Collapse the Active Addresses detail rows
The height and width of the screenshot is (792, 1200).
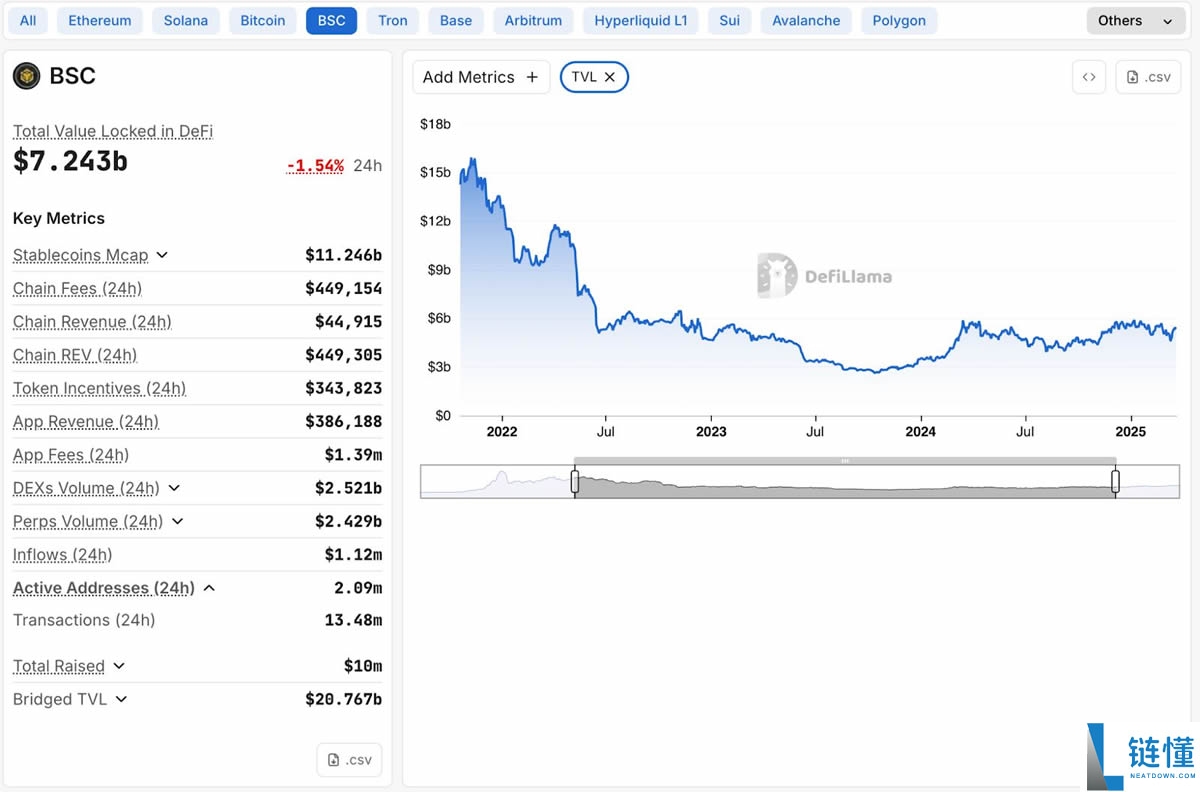pos(209,588)
